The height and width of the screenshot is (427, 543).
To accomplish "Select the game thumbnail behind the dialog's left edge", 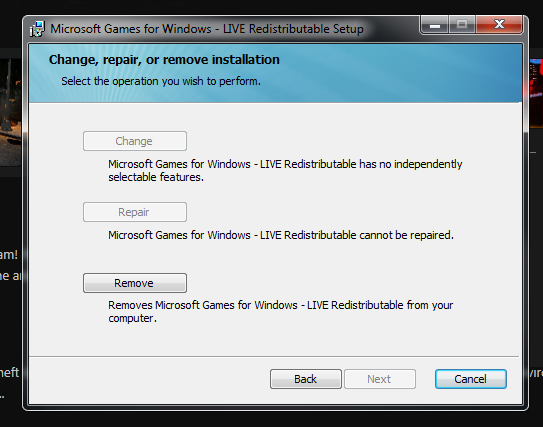I will tap(11, 113).
